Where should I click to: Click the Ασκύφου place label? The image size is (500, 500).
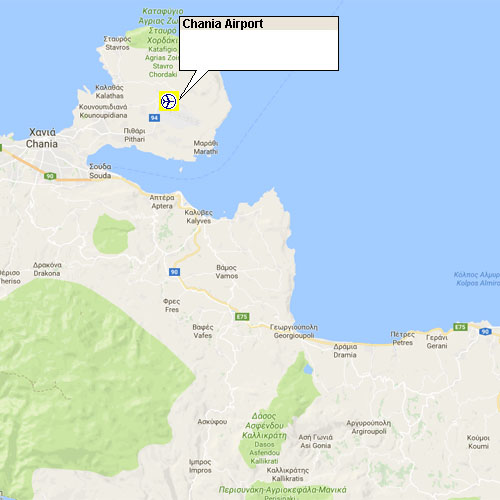[x=212, y=422]
